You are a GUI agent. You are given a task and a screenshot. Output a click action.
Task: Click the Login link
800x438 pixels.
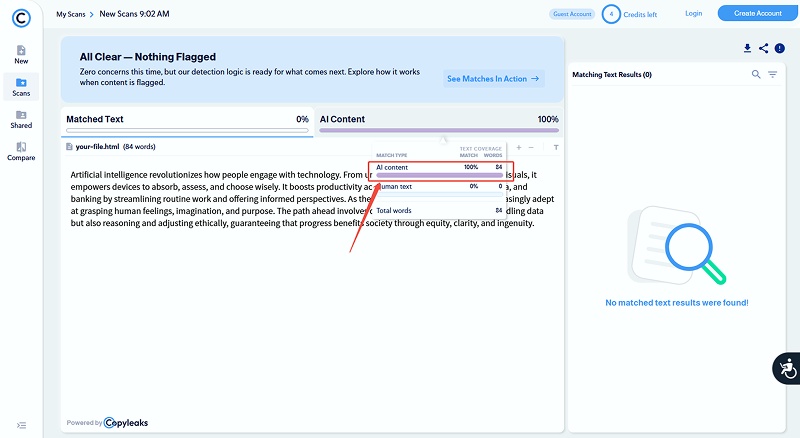693,13
